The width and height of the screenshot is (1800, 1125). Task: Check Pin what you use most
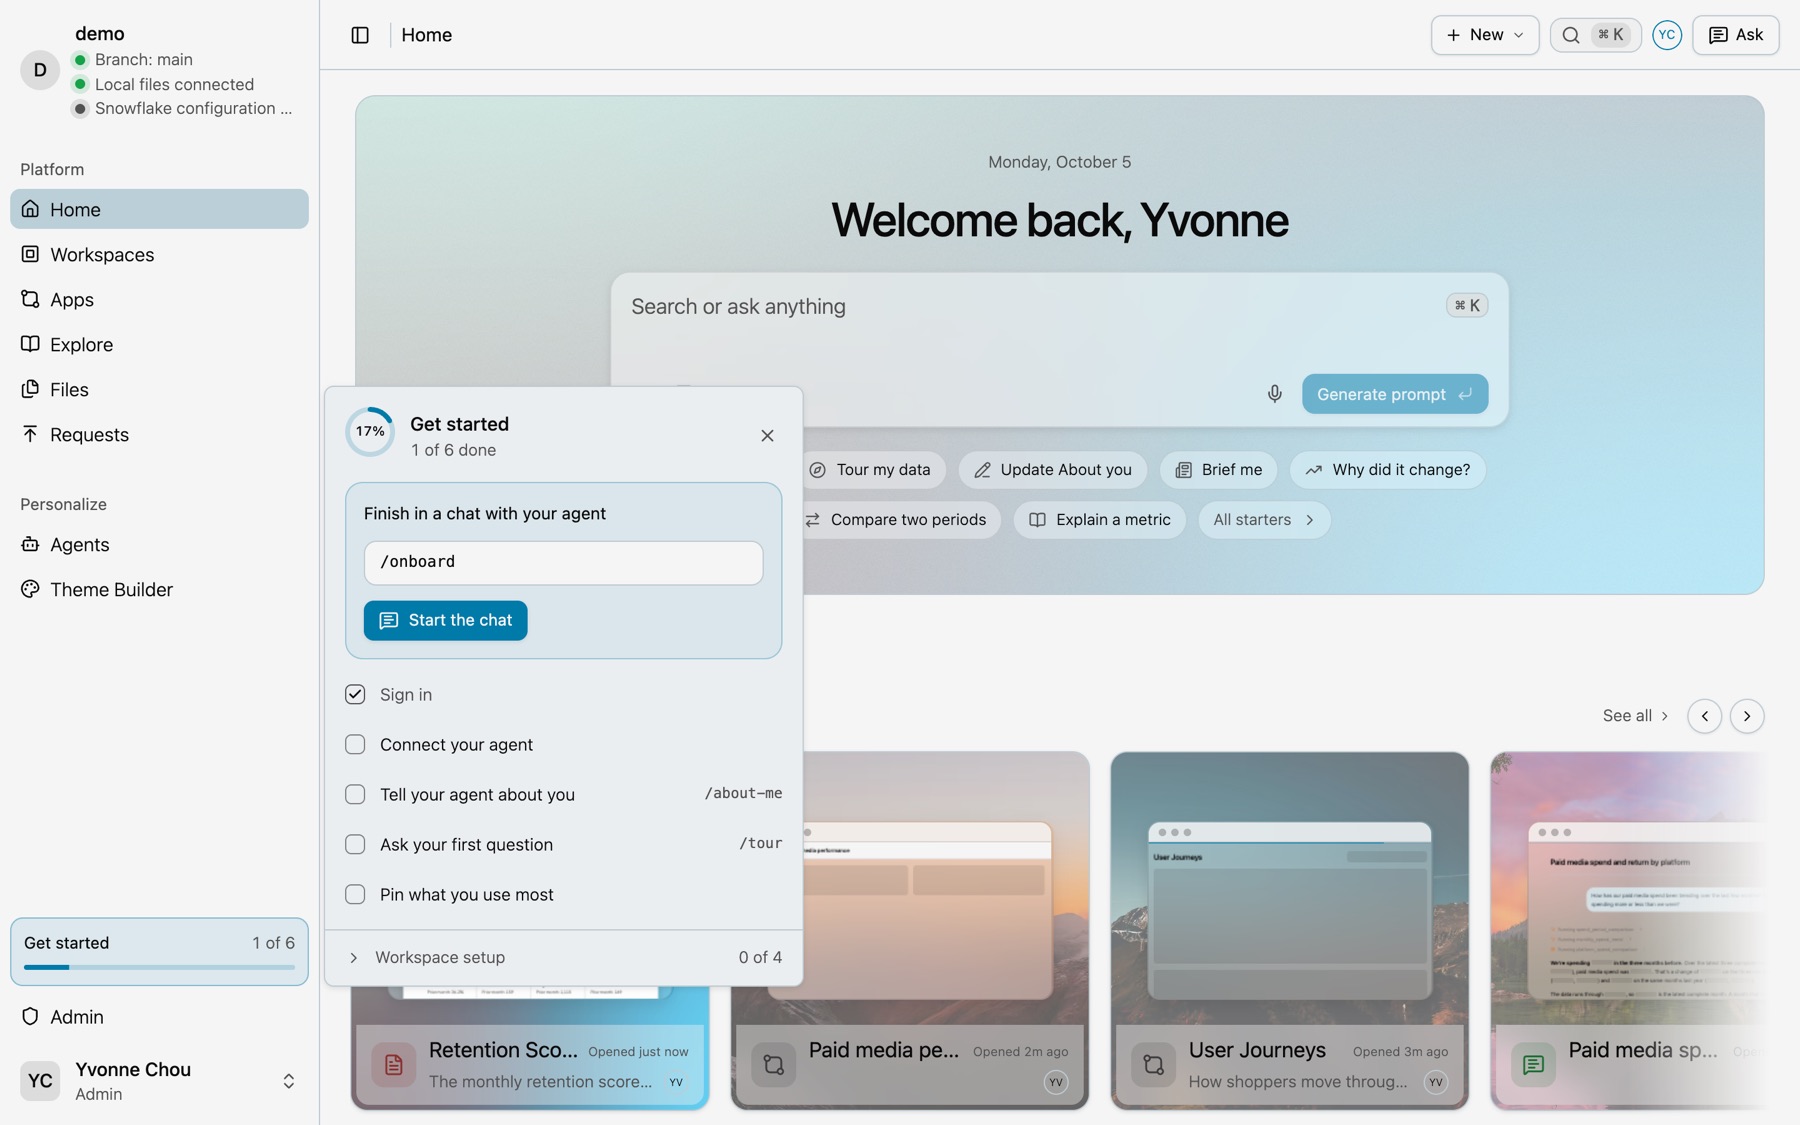355,894
